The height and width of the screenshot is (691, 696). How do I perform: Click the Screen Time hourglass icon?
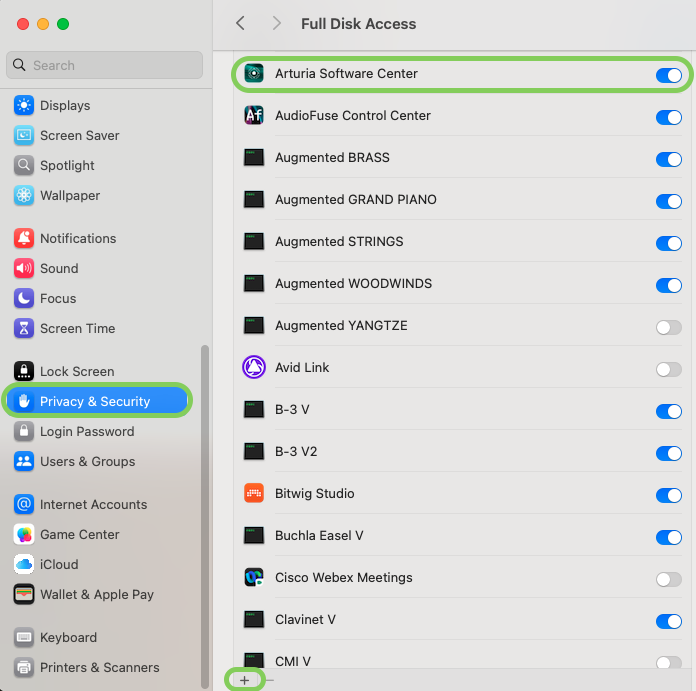click(x=24, y=328)
